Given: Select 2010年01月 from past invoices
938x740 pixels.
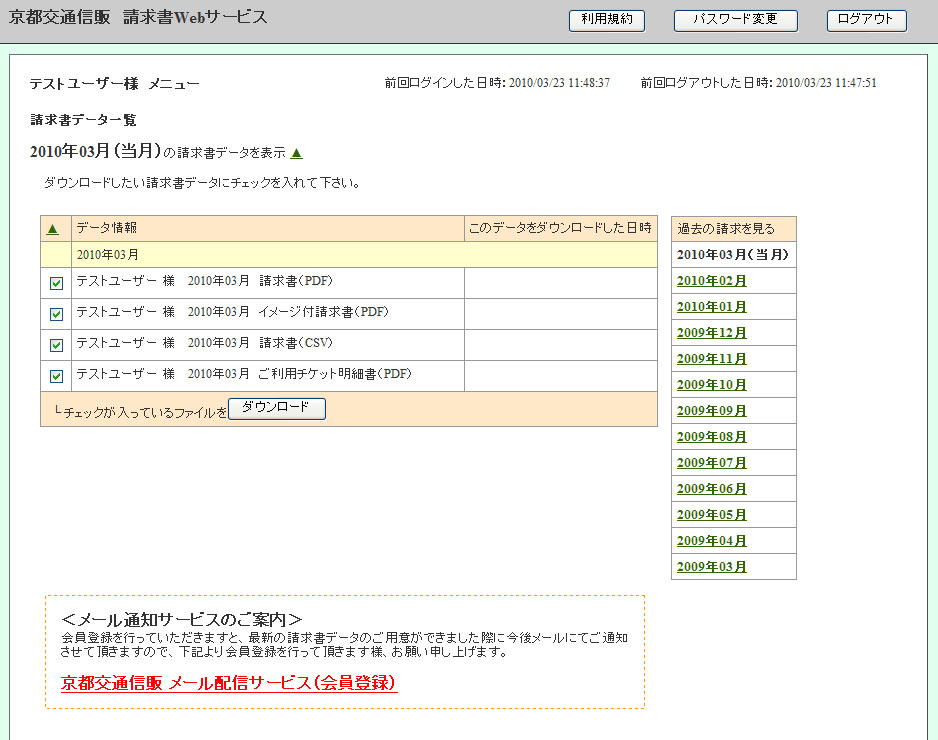Looking at the screenshot, I should pos(712,307).
